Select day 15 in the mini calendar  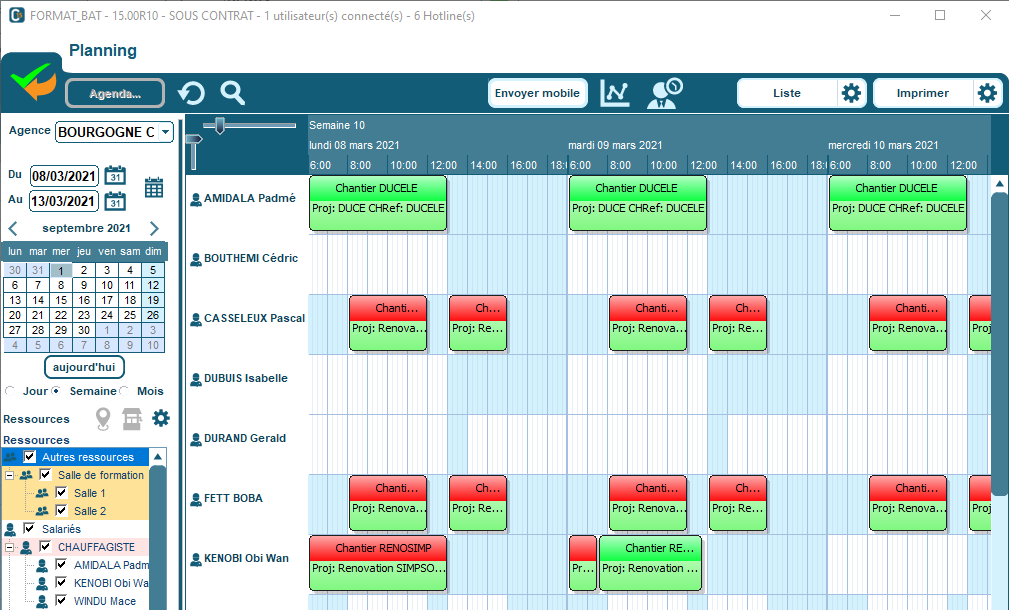(x=61, y=300)
